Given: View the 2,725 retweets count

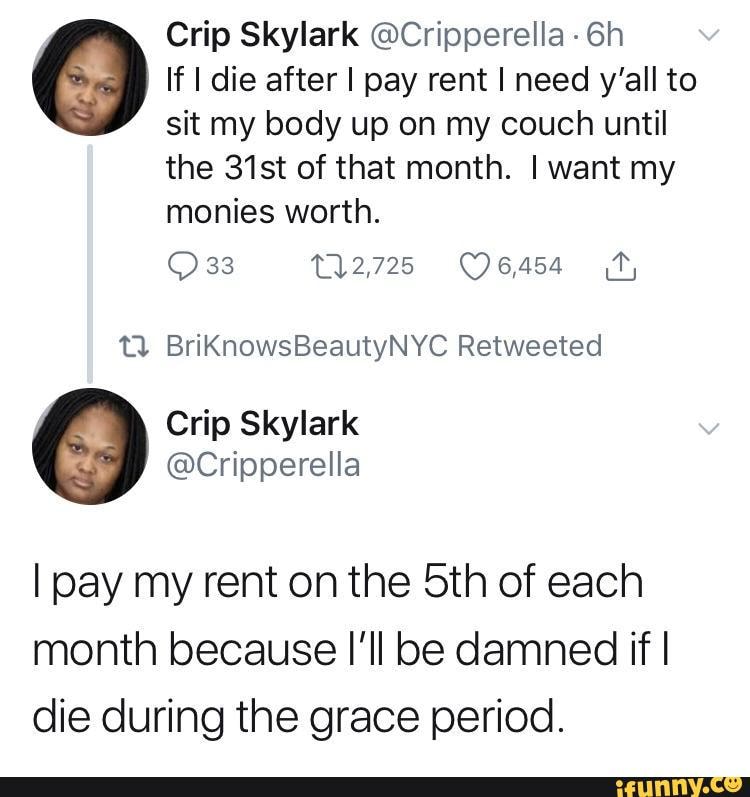Looking at the screenshot, I should point(380,267).
